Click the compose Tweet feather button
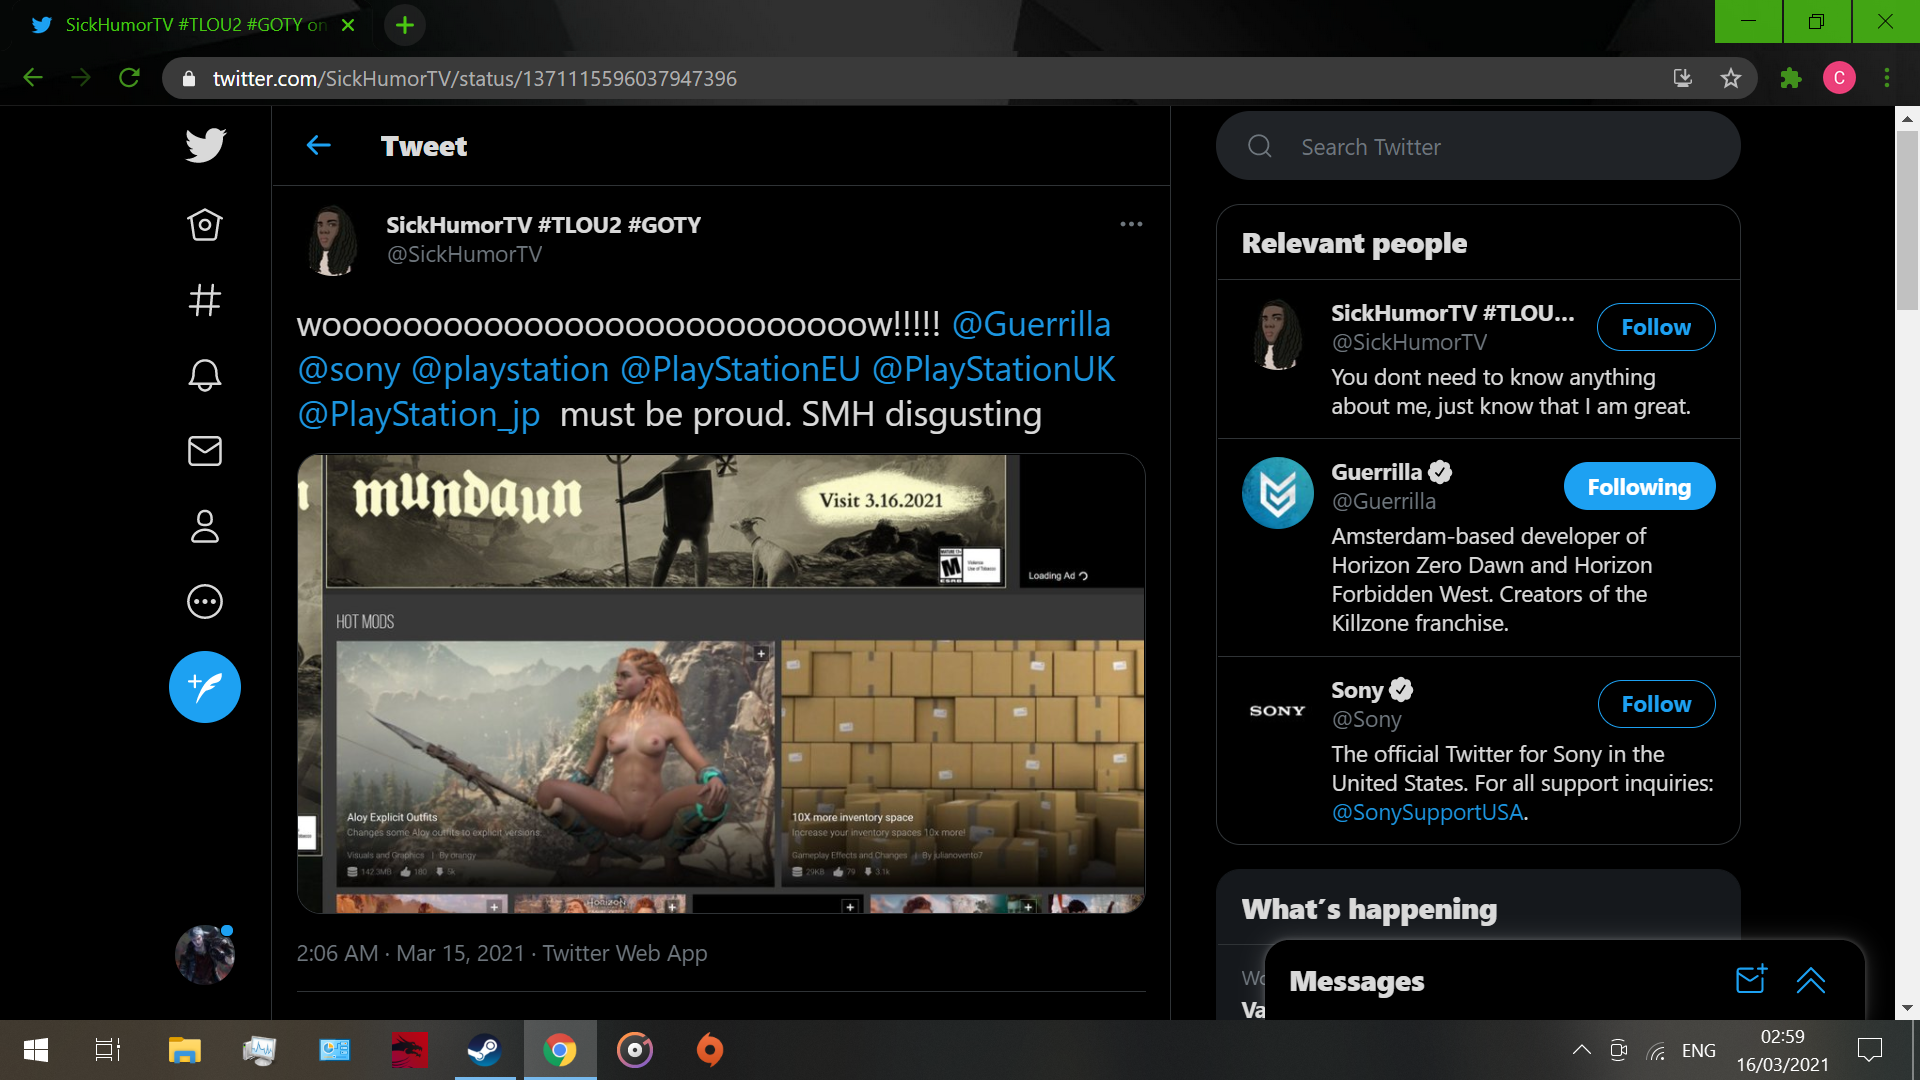The height and width of the screenshot is (1080, 1920). tap(205, 687)
